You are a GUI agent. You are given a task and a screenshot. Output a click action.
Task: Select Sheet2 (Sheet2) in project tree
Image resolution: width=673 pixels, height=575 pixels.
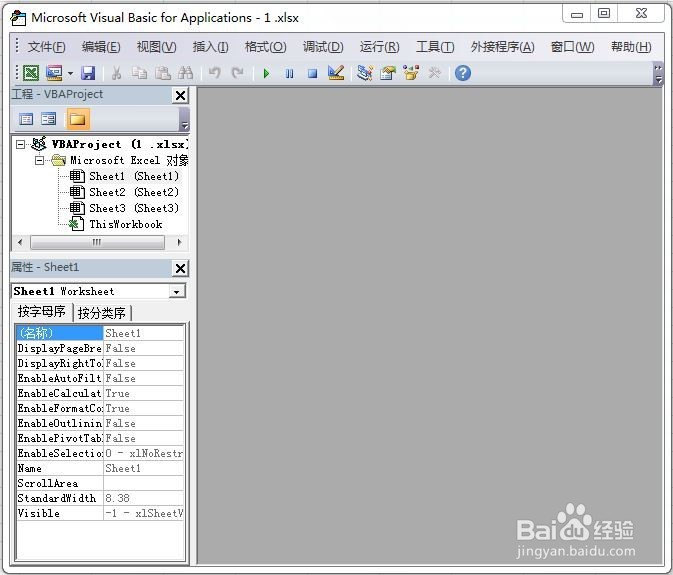pyautogui.click(x=133, y=192)
